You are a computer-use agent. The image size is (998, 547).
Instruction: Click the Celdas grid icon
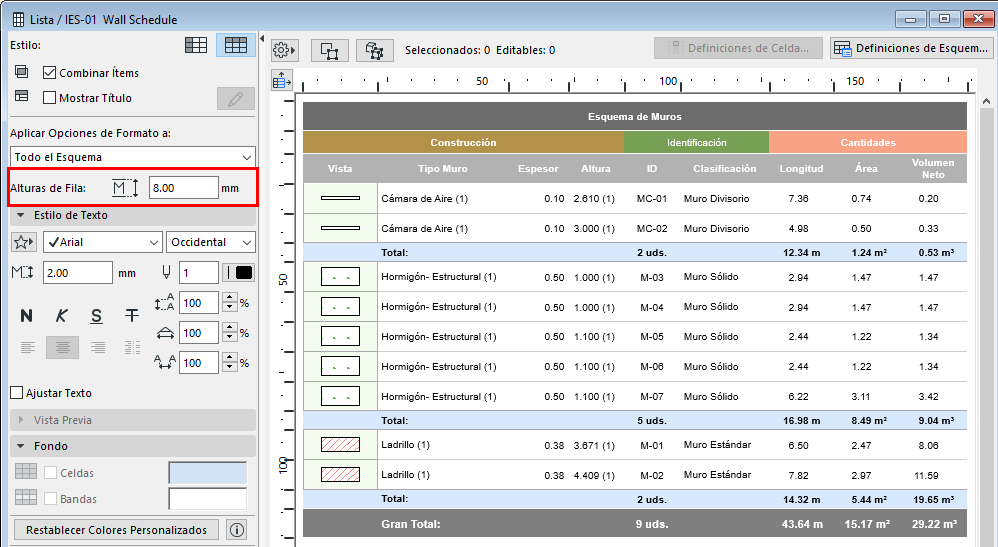pyautogui.click(x=25, y=471)
